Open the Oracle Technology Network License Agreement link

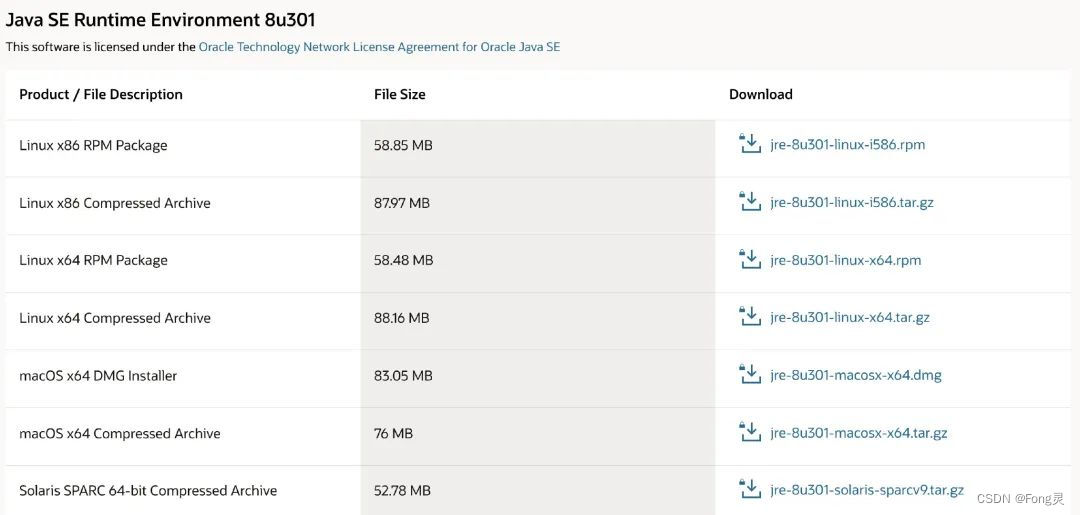pos(379,48)
